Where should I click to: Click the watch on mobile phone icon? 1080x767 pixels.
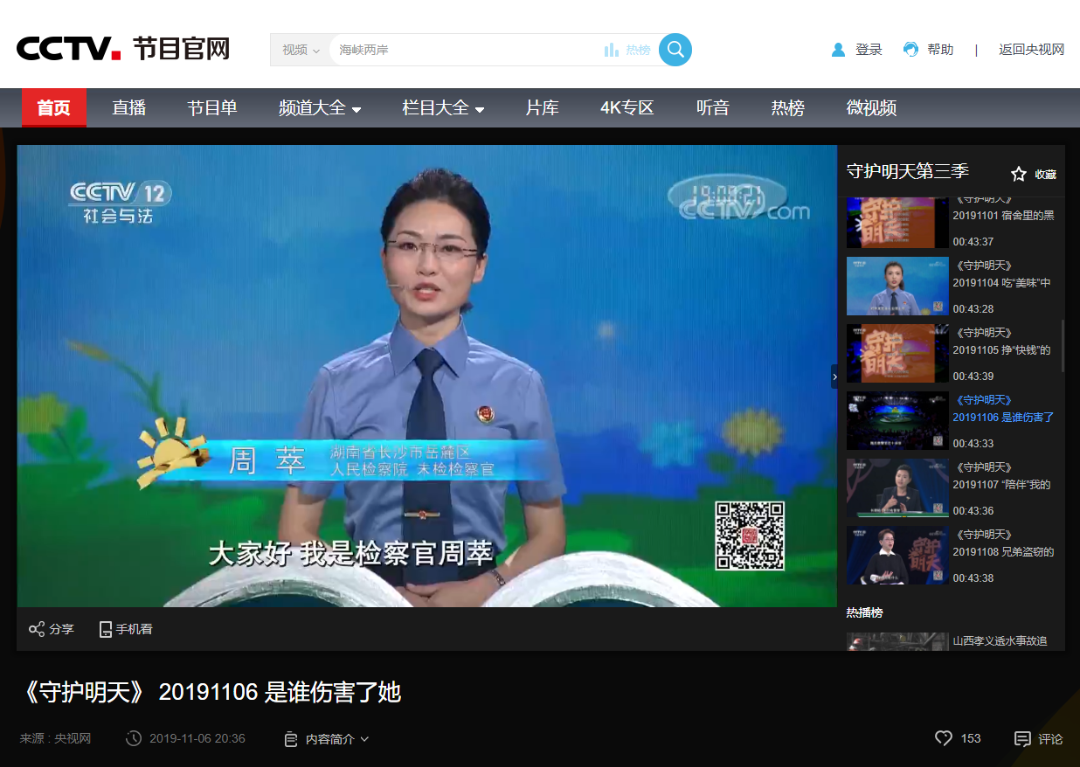coord(105,629)
